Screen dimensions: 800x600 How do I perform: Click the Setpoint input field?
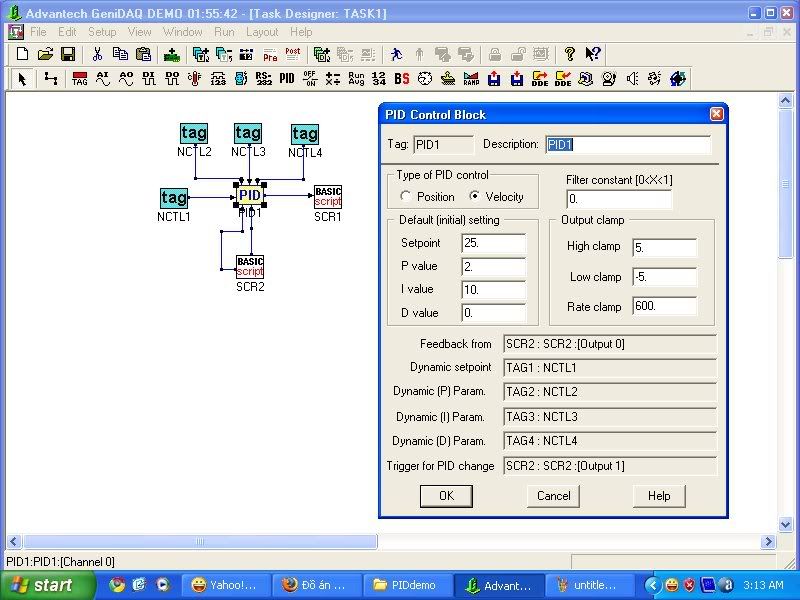493,244
